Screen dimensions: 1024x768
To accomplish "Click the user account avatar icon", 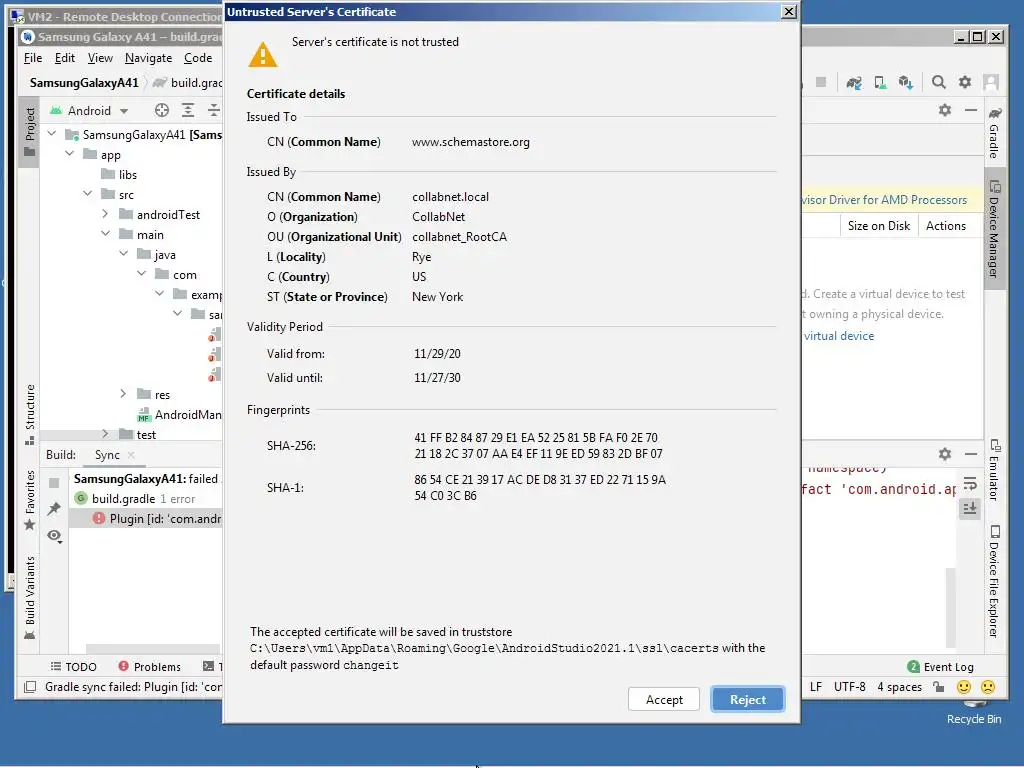I will (991, 82).
